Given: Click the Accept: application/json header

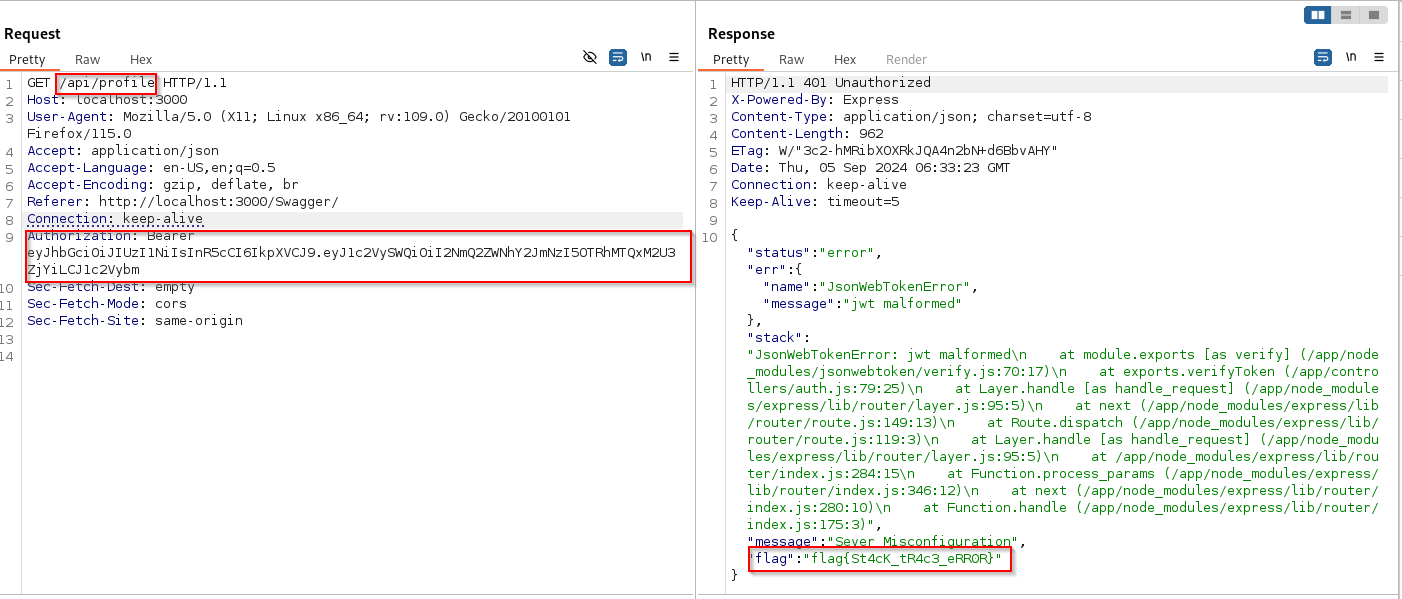Looking at the screenshot, I should pyautogui.click(x=123, y=151).
